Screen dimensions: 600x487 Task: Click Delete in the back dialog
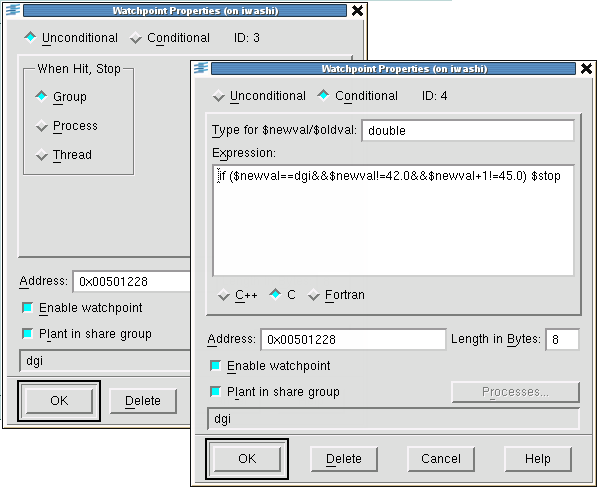point(143,401)
